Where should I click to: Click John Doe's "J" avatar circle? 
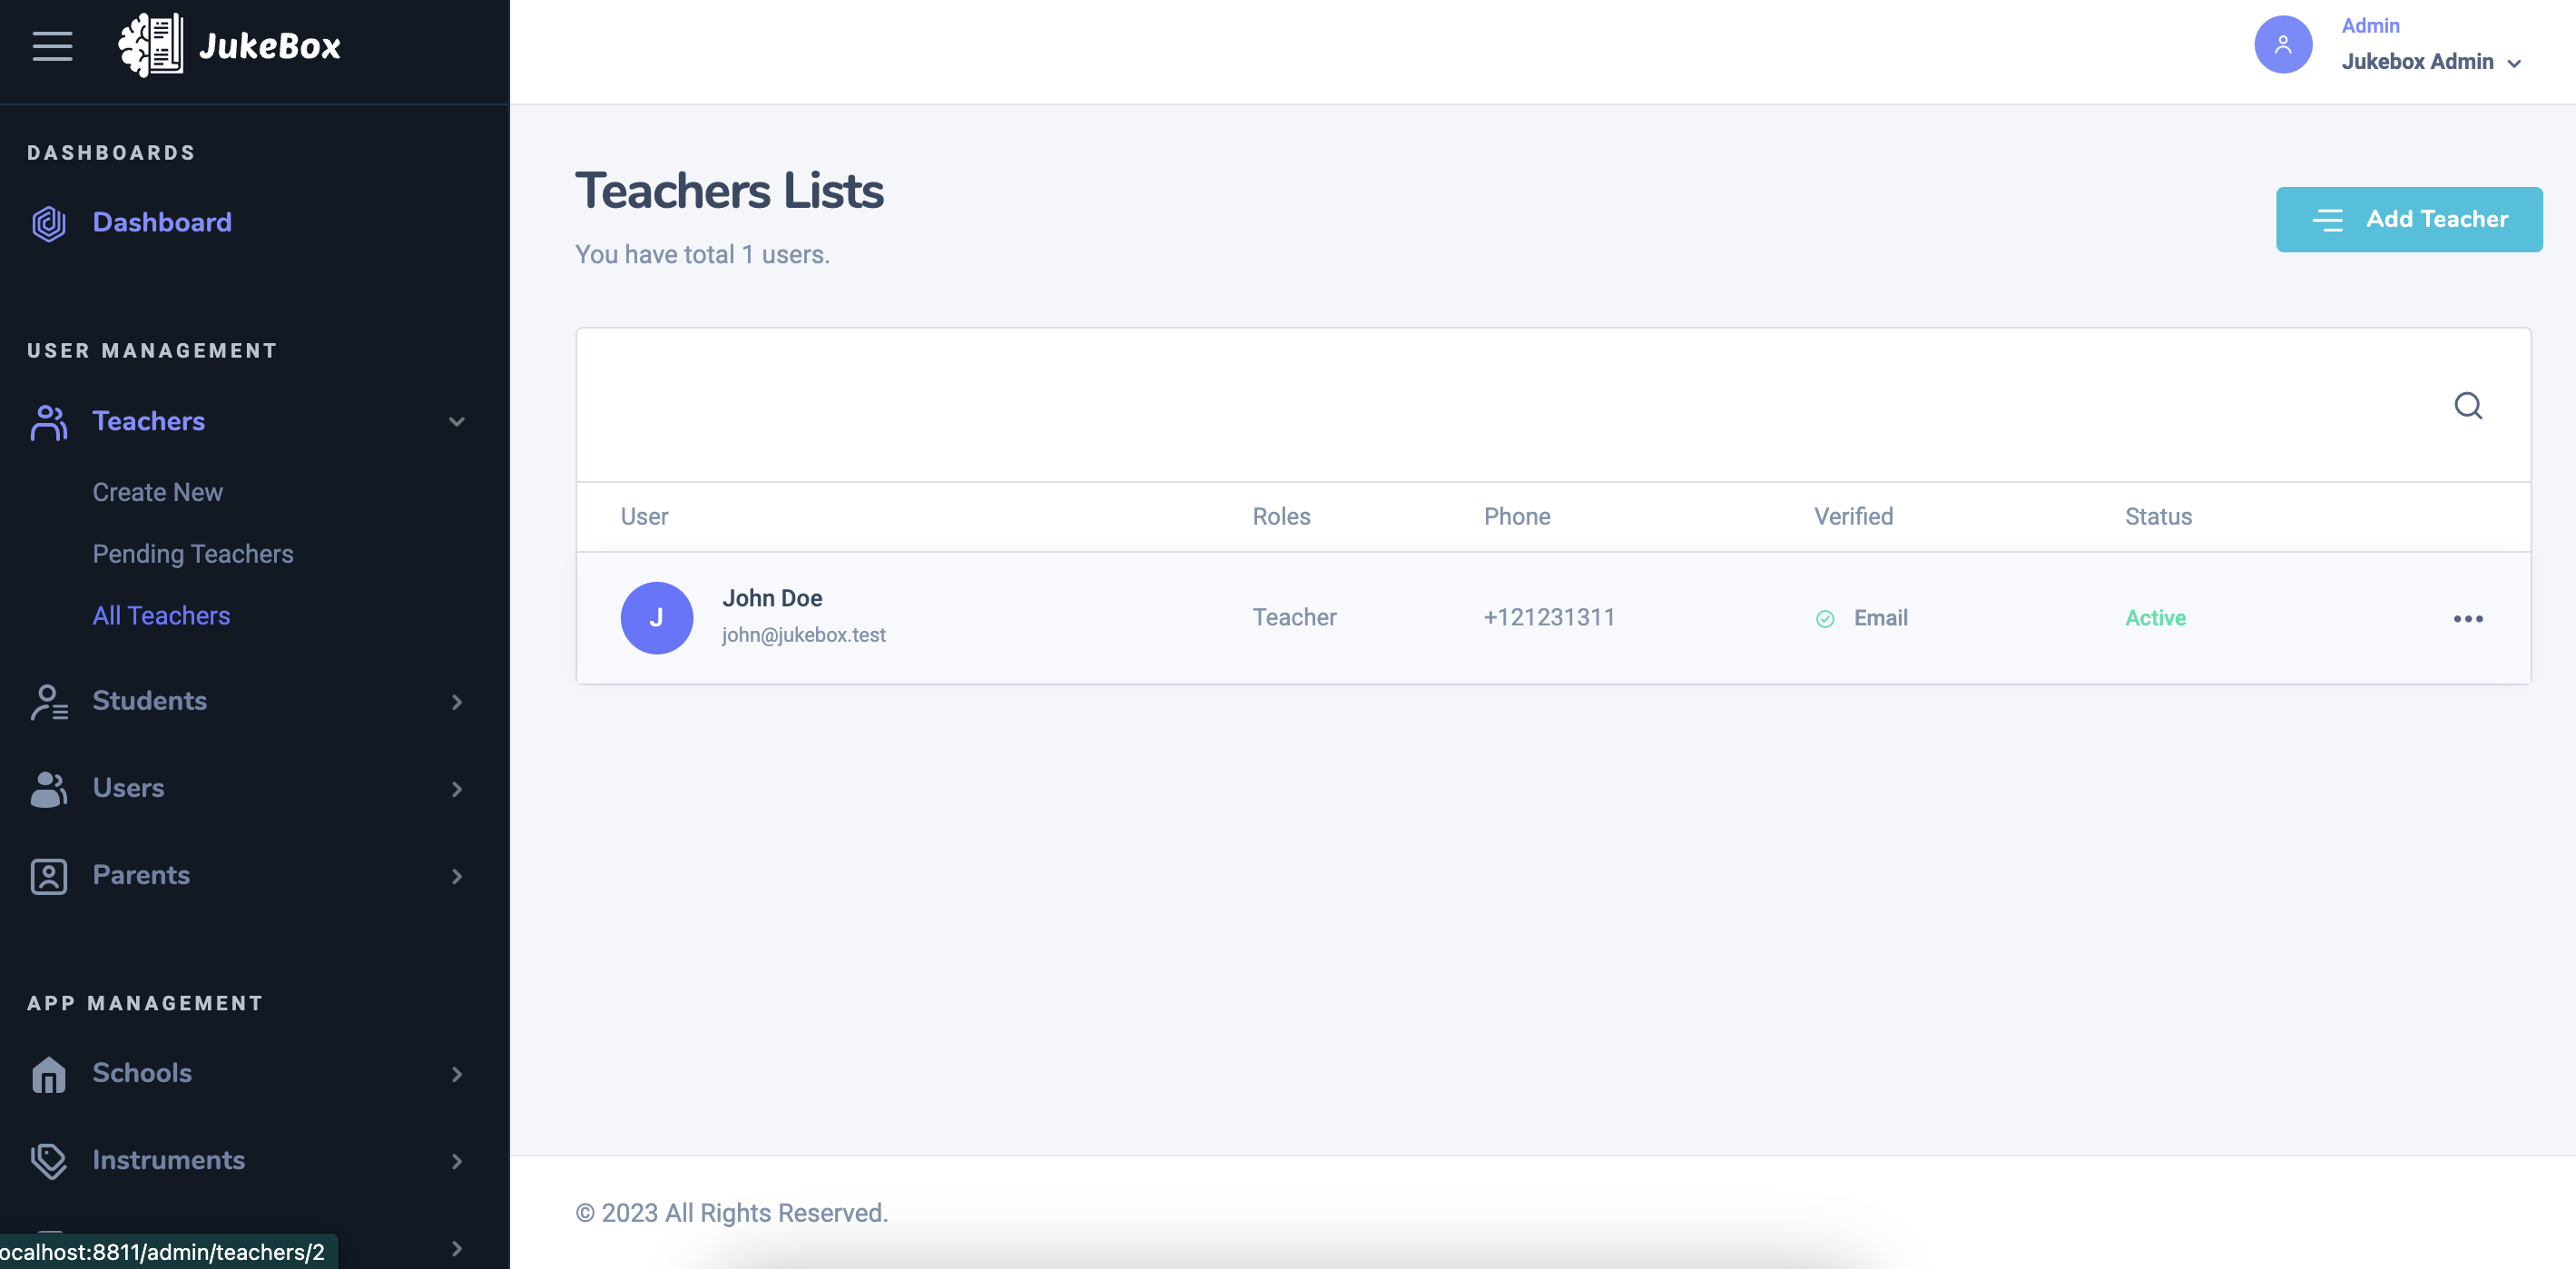[657, 618]
